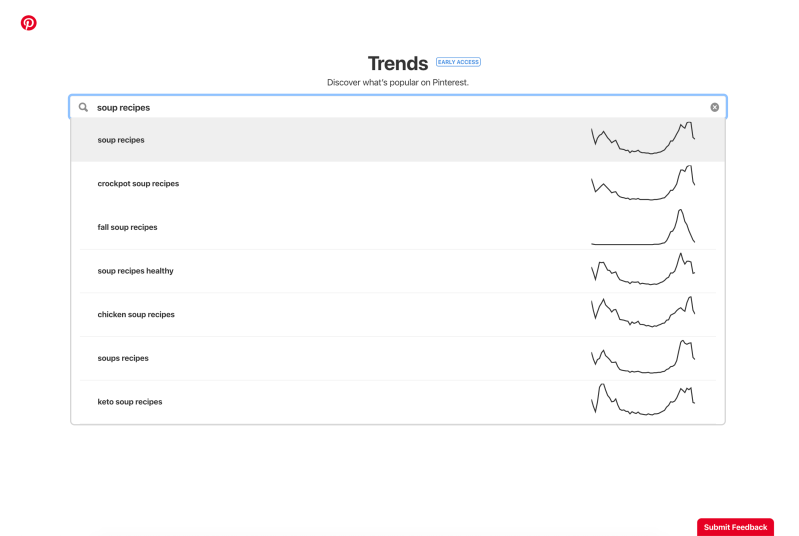Clear the search field with the X icon
The image size is (799, 536).
tap(714, 107)
